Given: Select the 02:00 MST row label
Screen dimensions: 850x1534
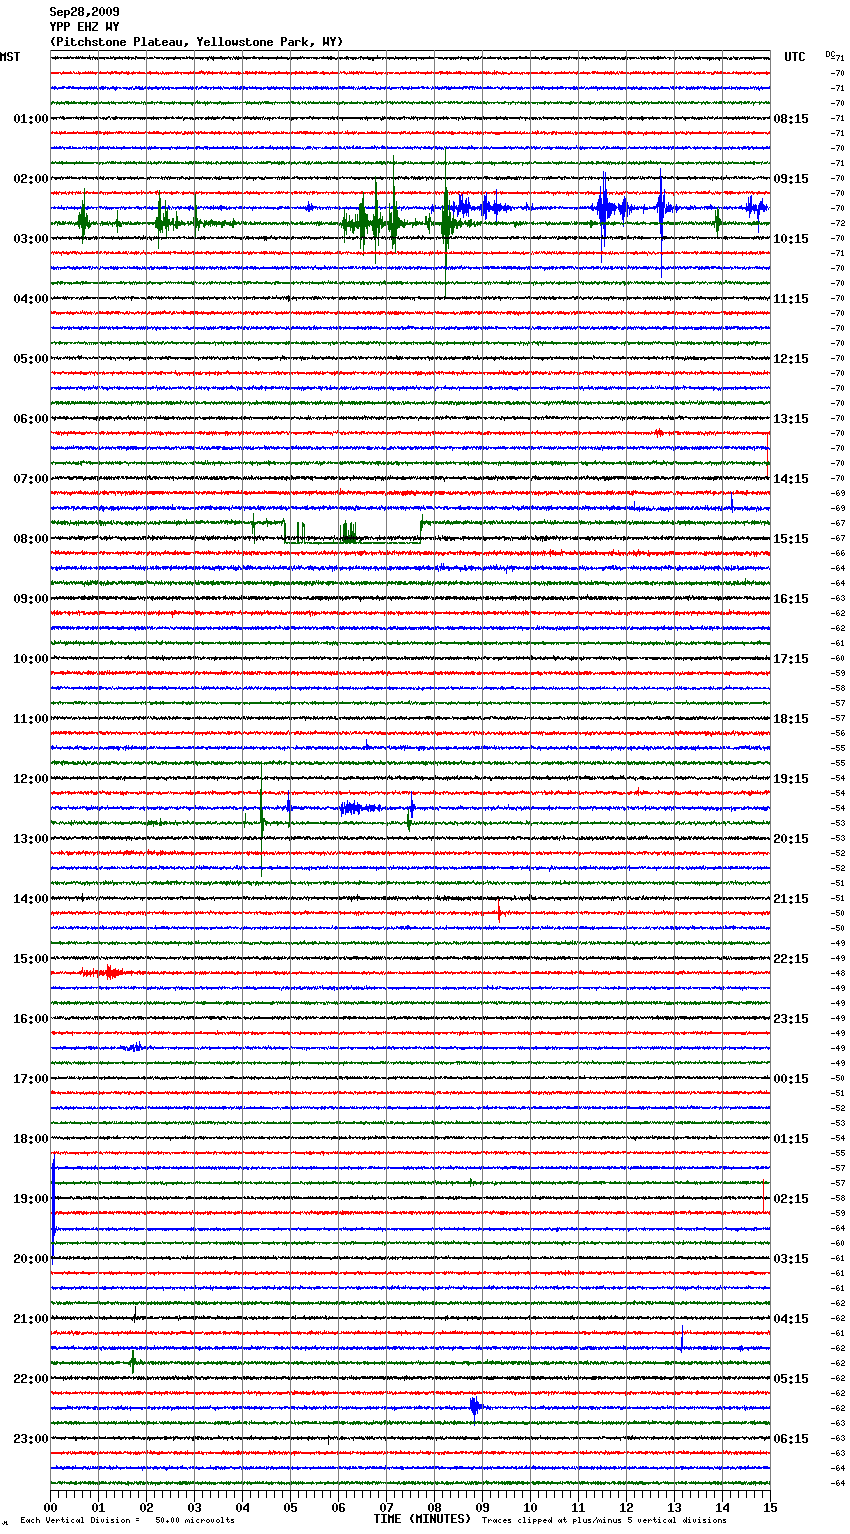Looking at the screenshot, I should tap(30, 179).
